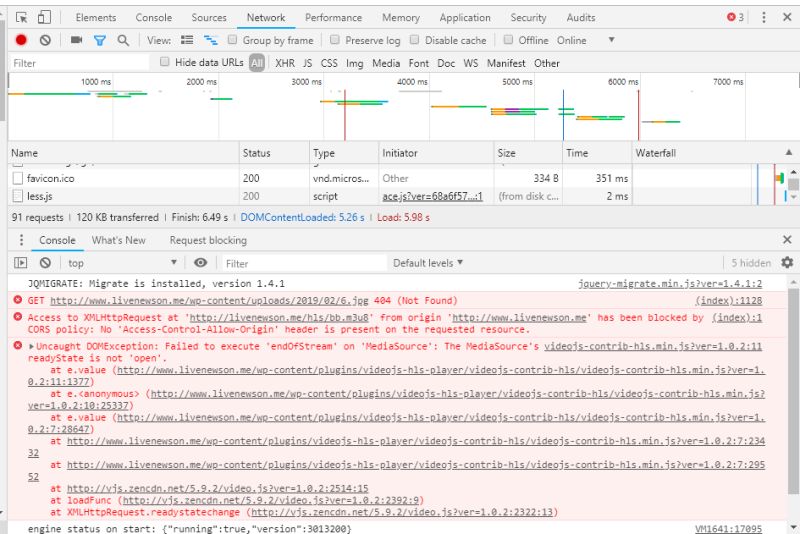Sort requests by Time column header
The width and height of the screenshot is (800, 534).
[597, 152]
